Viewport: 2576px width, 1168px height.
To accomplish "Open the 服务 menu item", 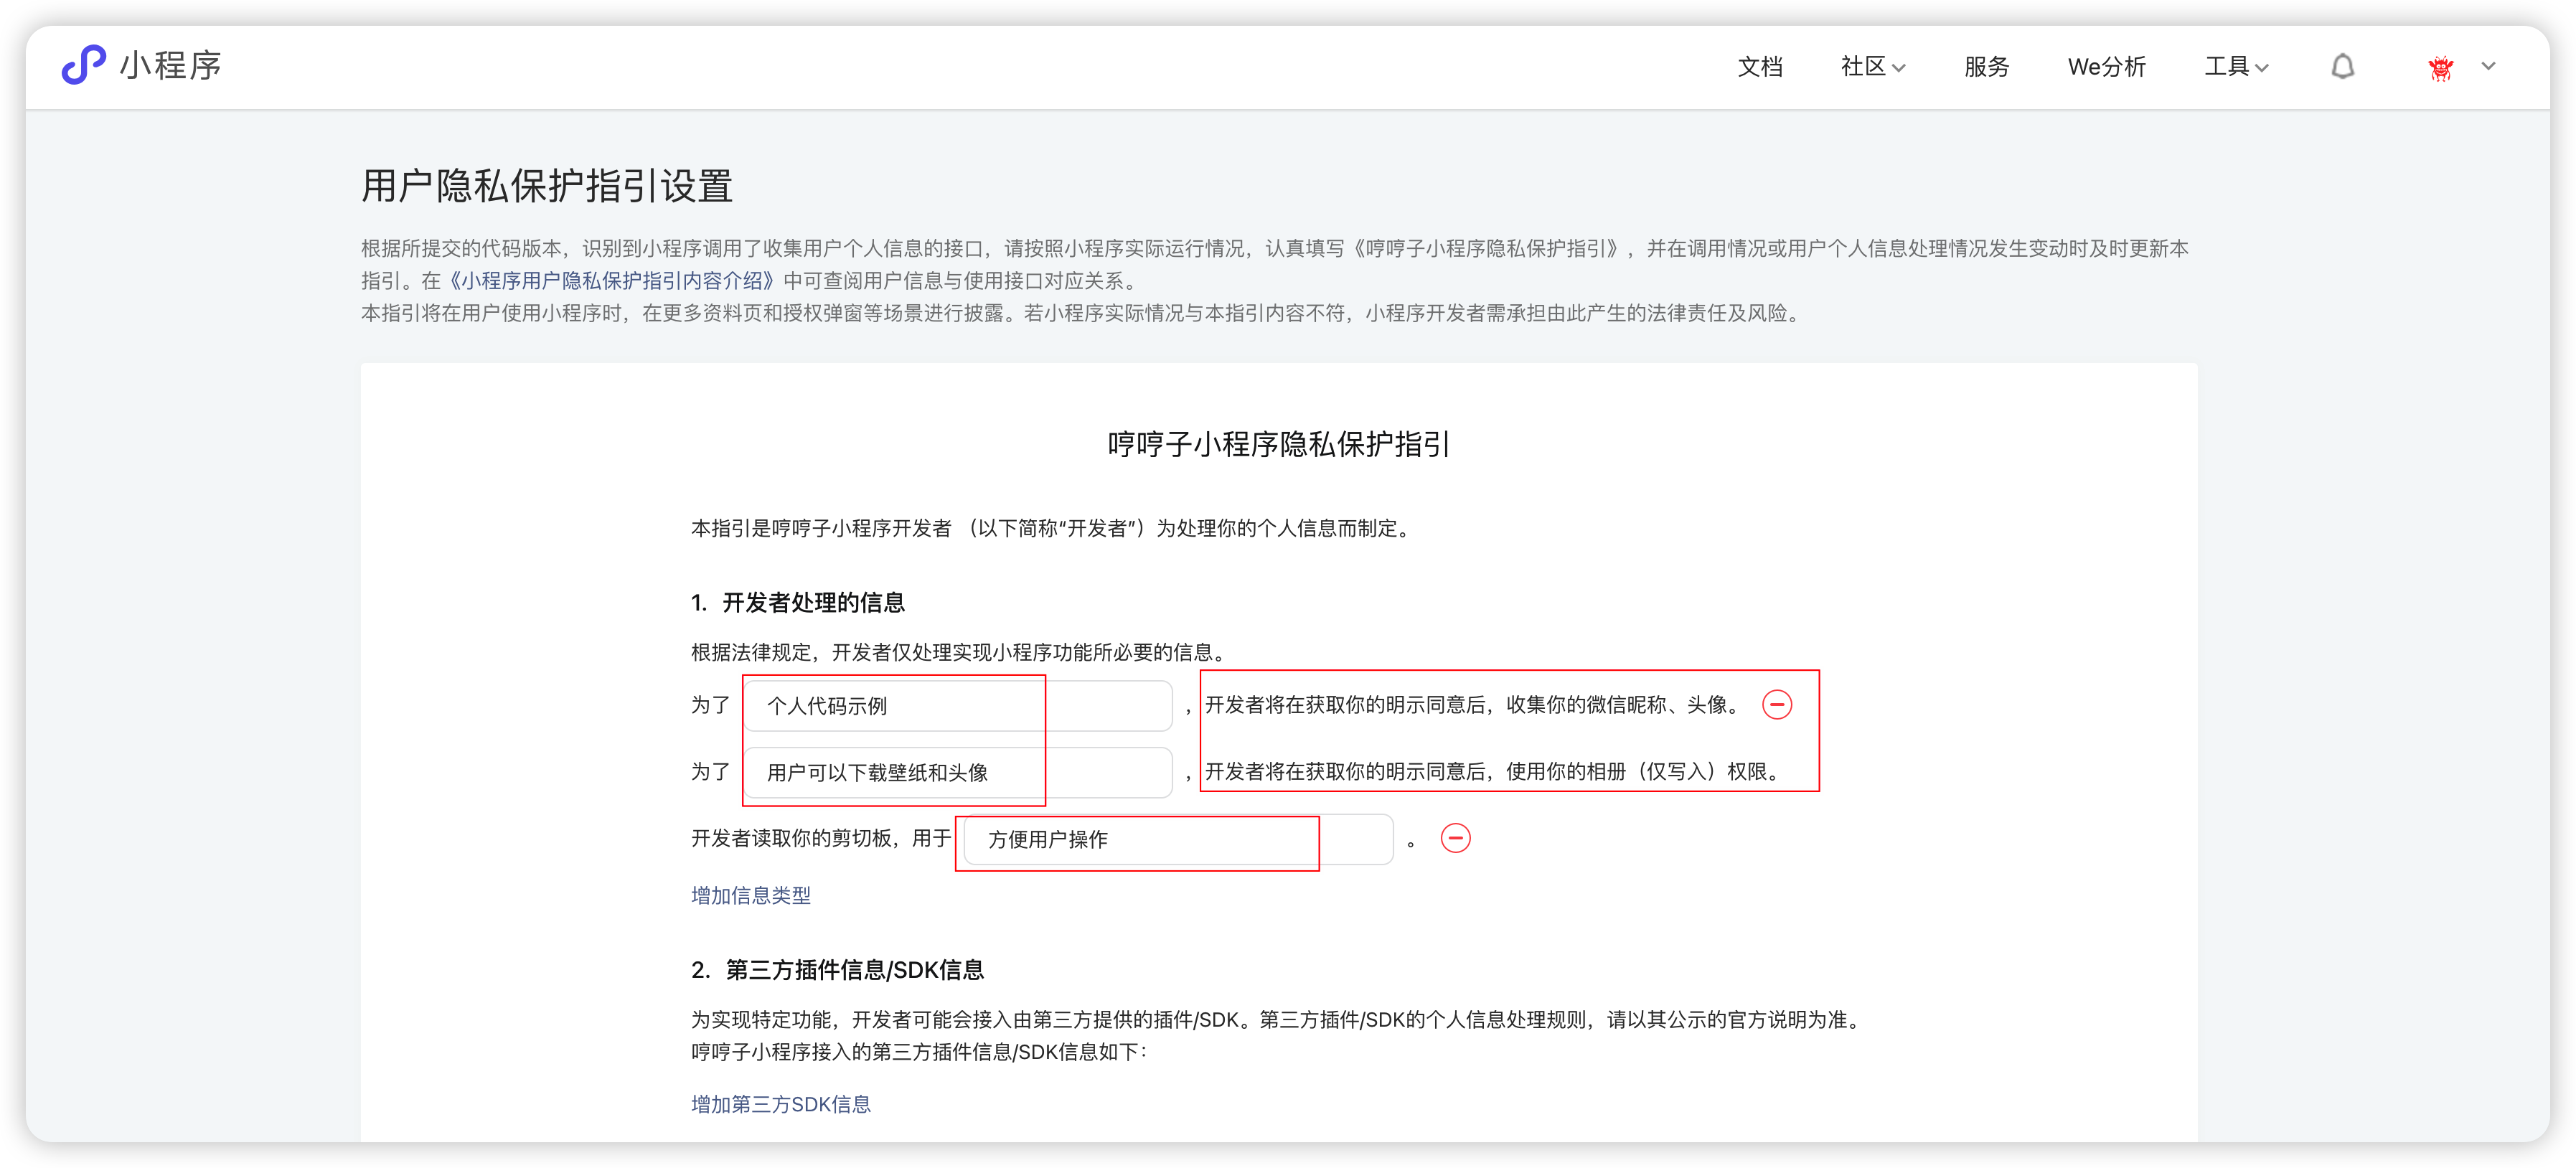I will point(1986,67).
